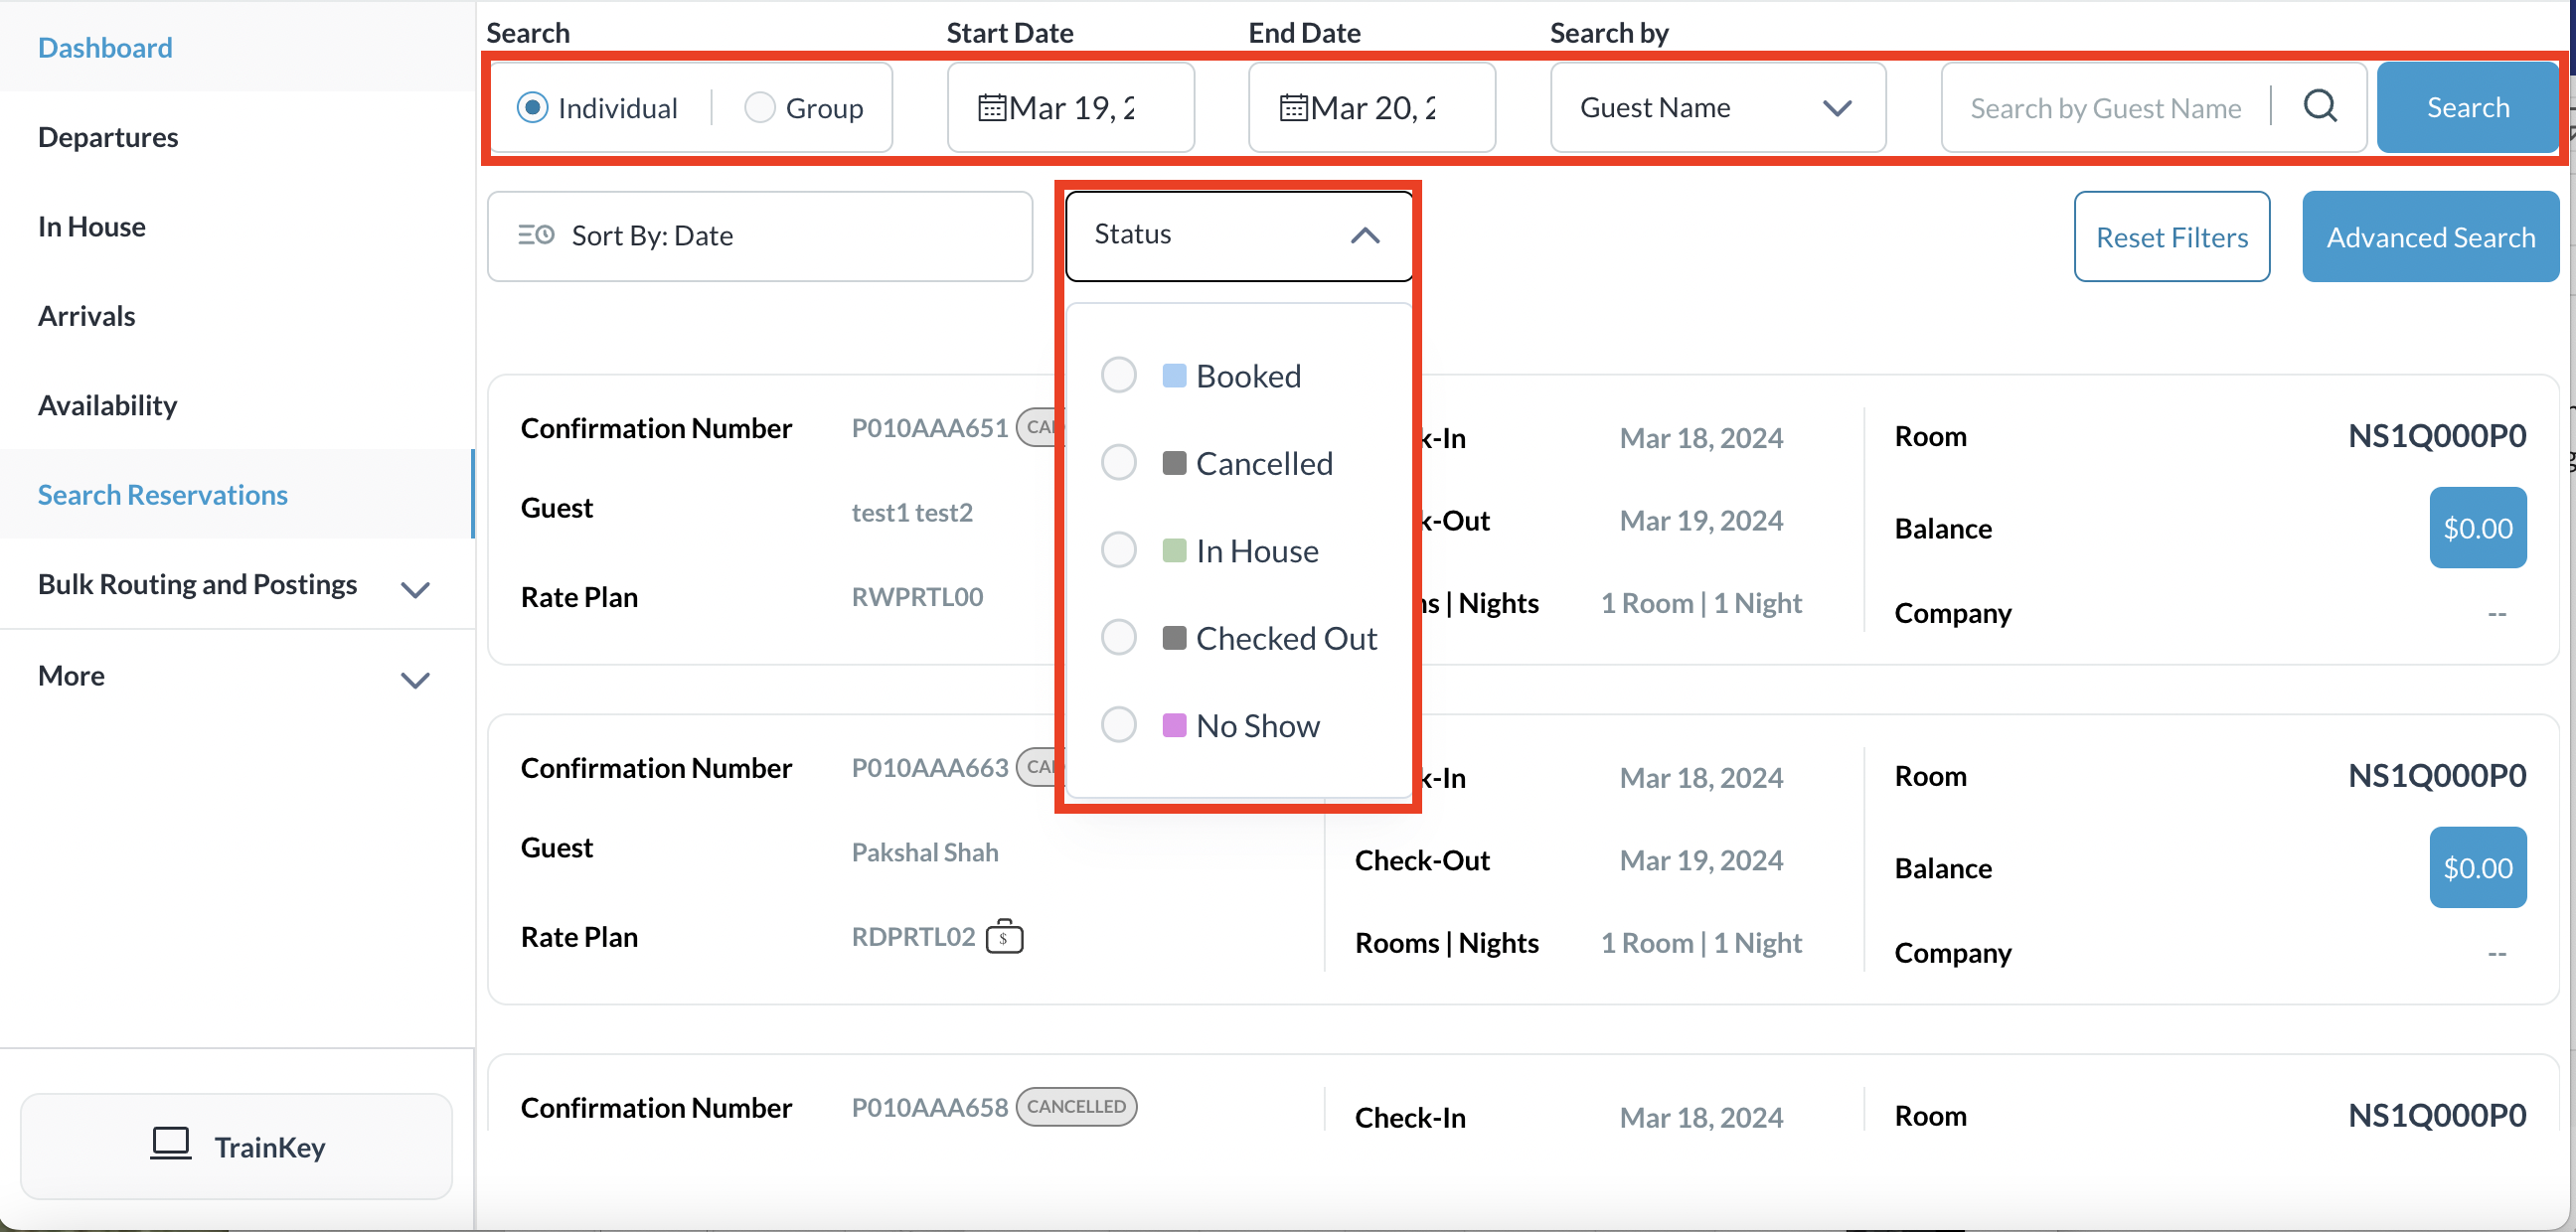Focus the Search by Guest Name field

(x=2104, y=107)
